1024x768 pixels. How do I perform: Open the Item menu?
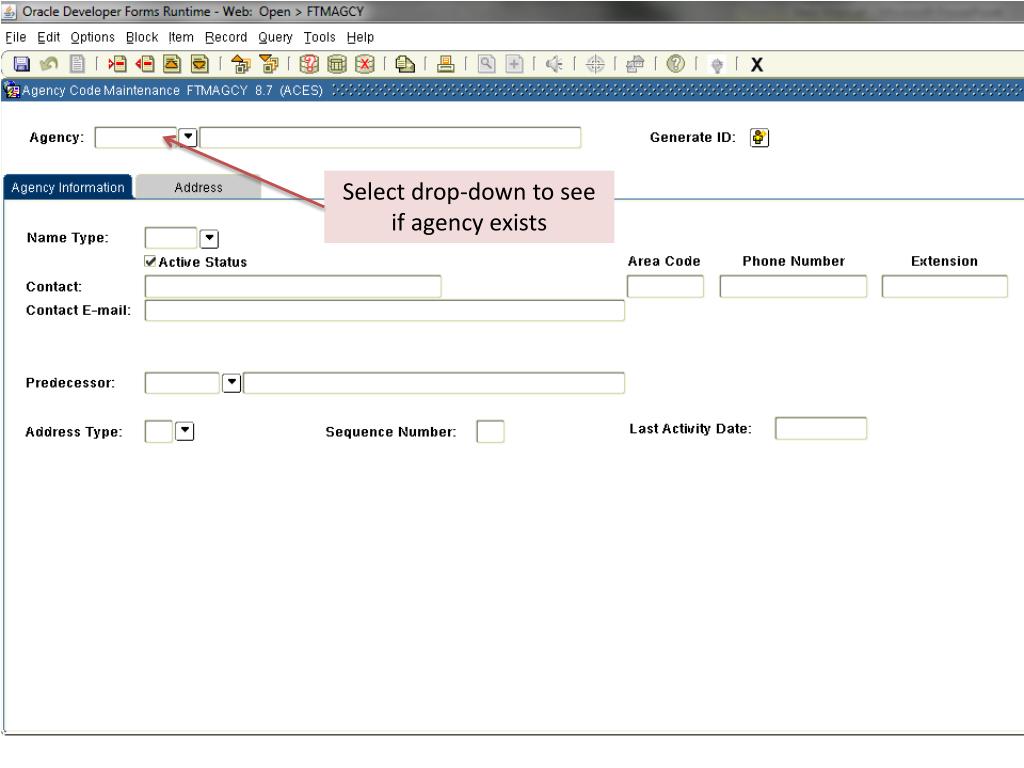[181, 37]
